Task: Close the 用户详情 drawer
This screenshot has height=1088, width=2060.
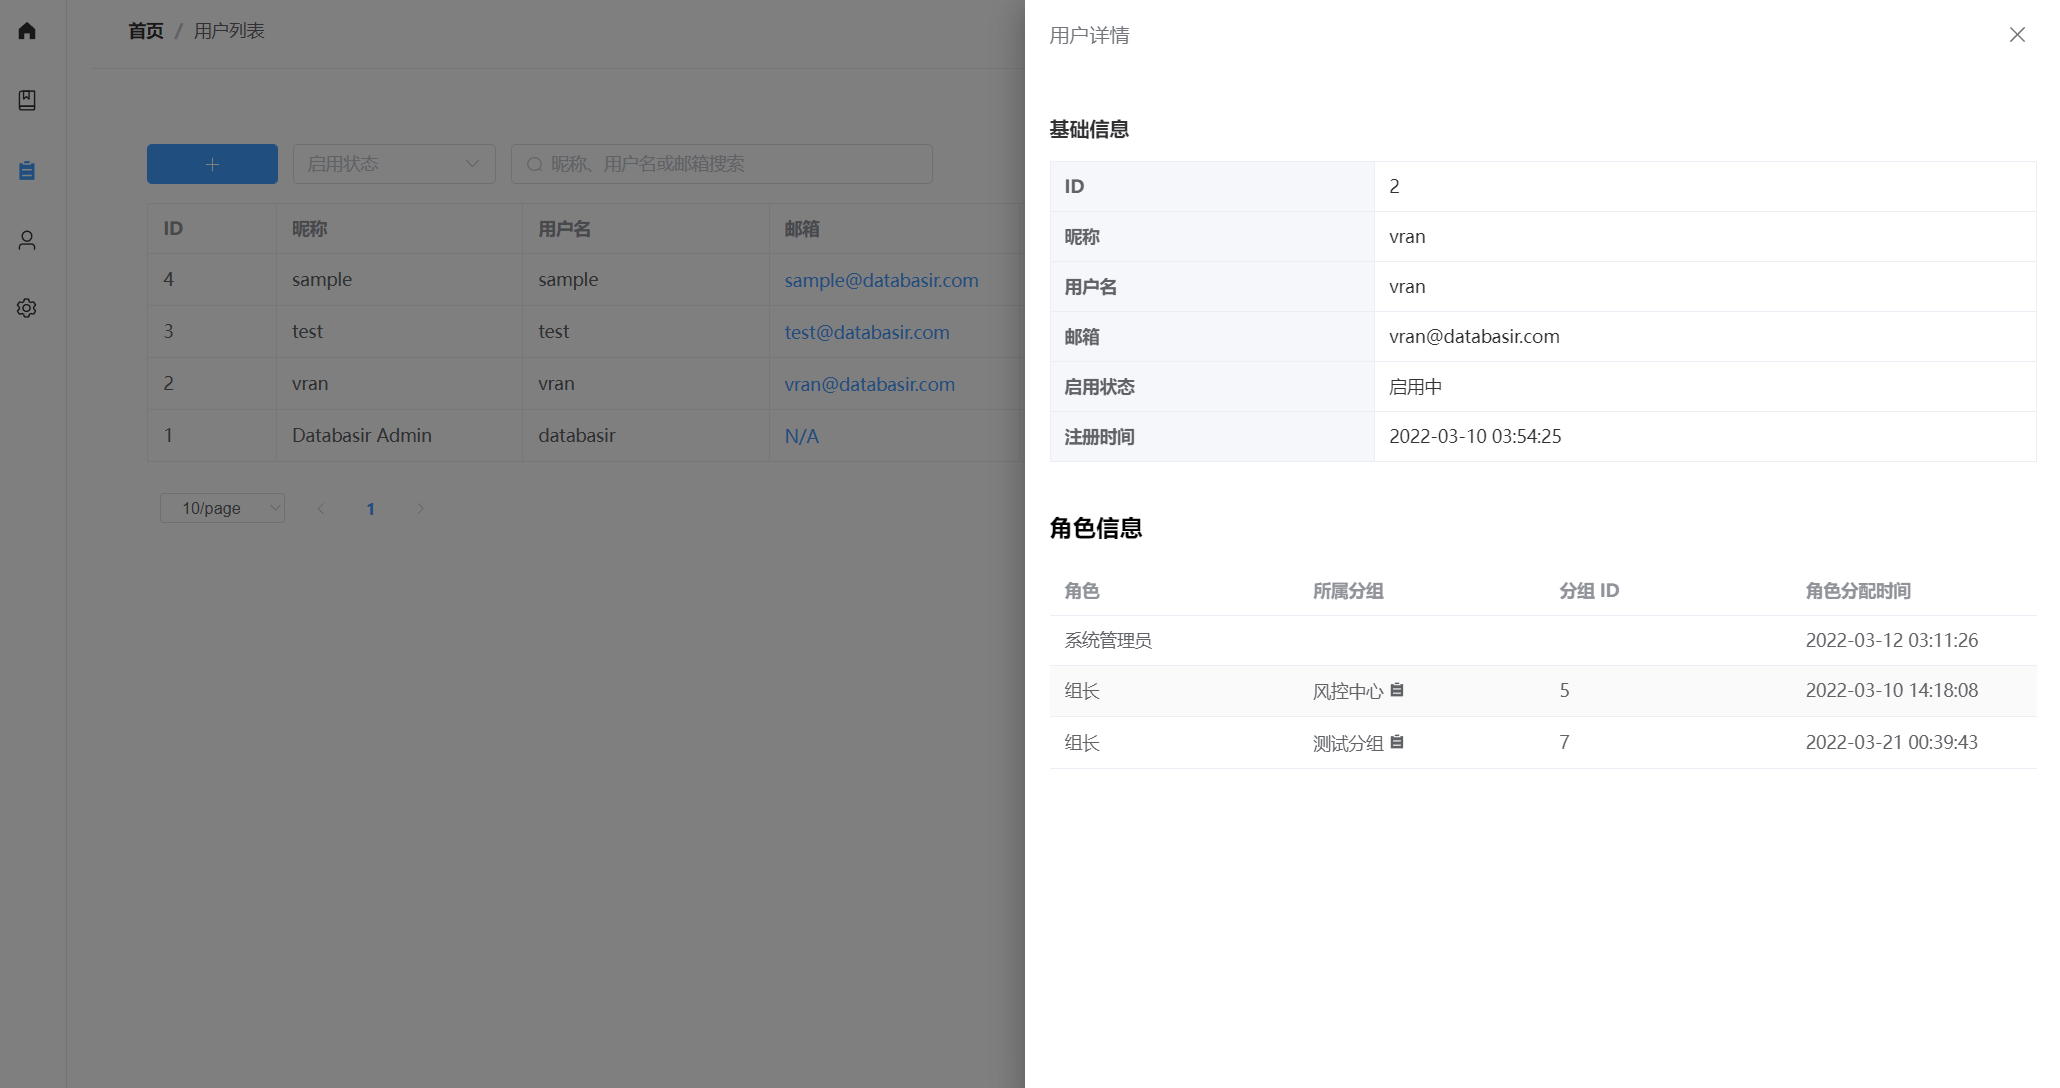Action: tap(2017, 35)
